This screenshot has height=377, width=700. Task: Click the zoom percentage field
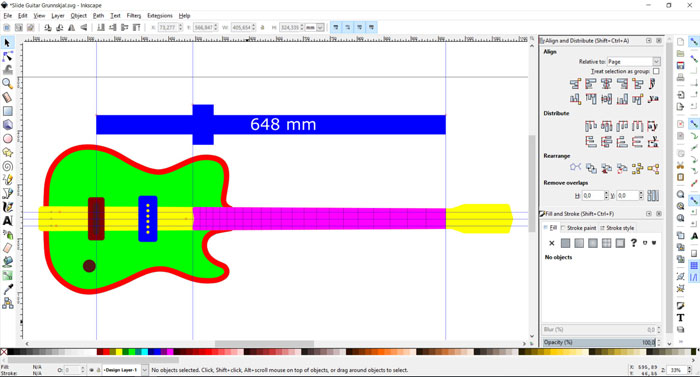tap(677, 370)
